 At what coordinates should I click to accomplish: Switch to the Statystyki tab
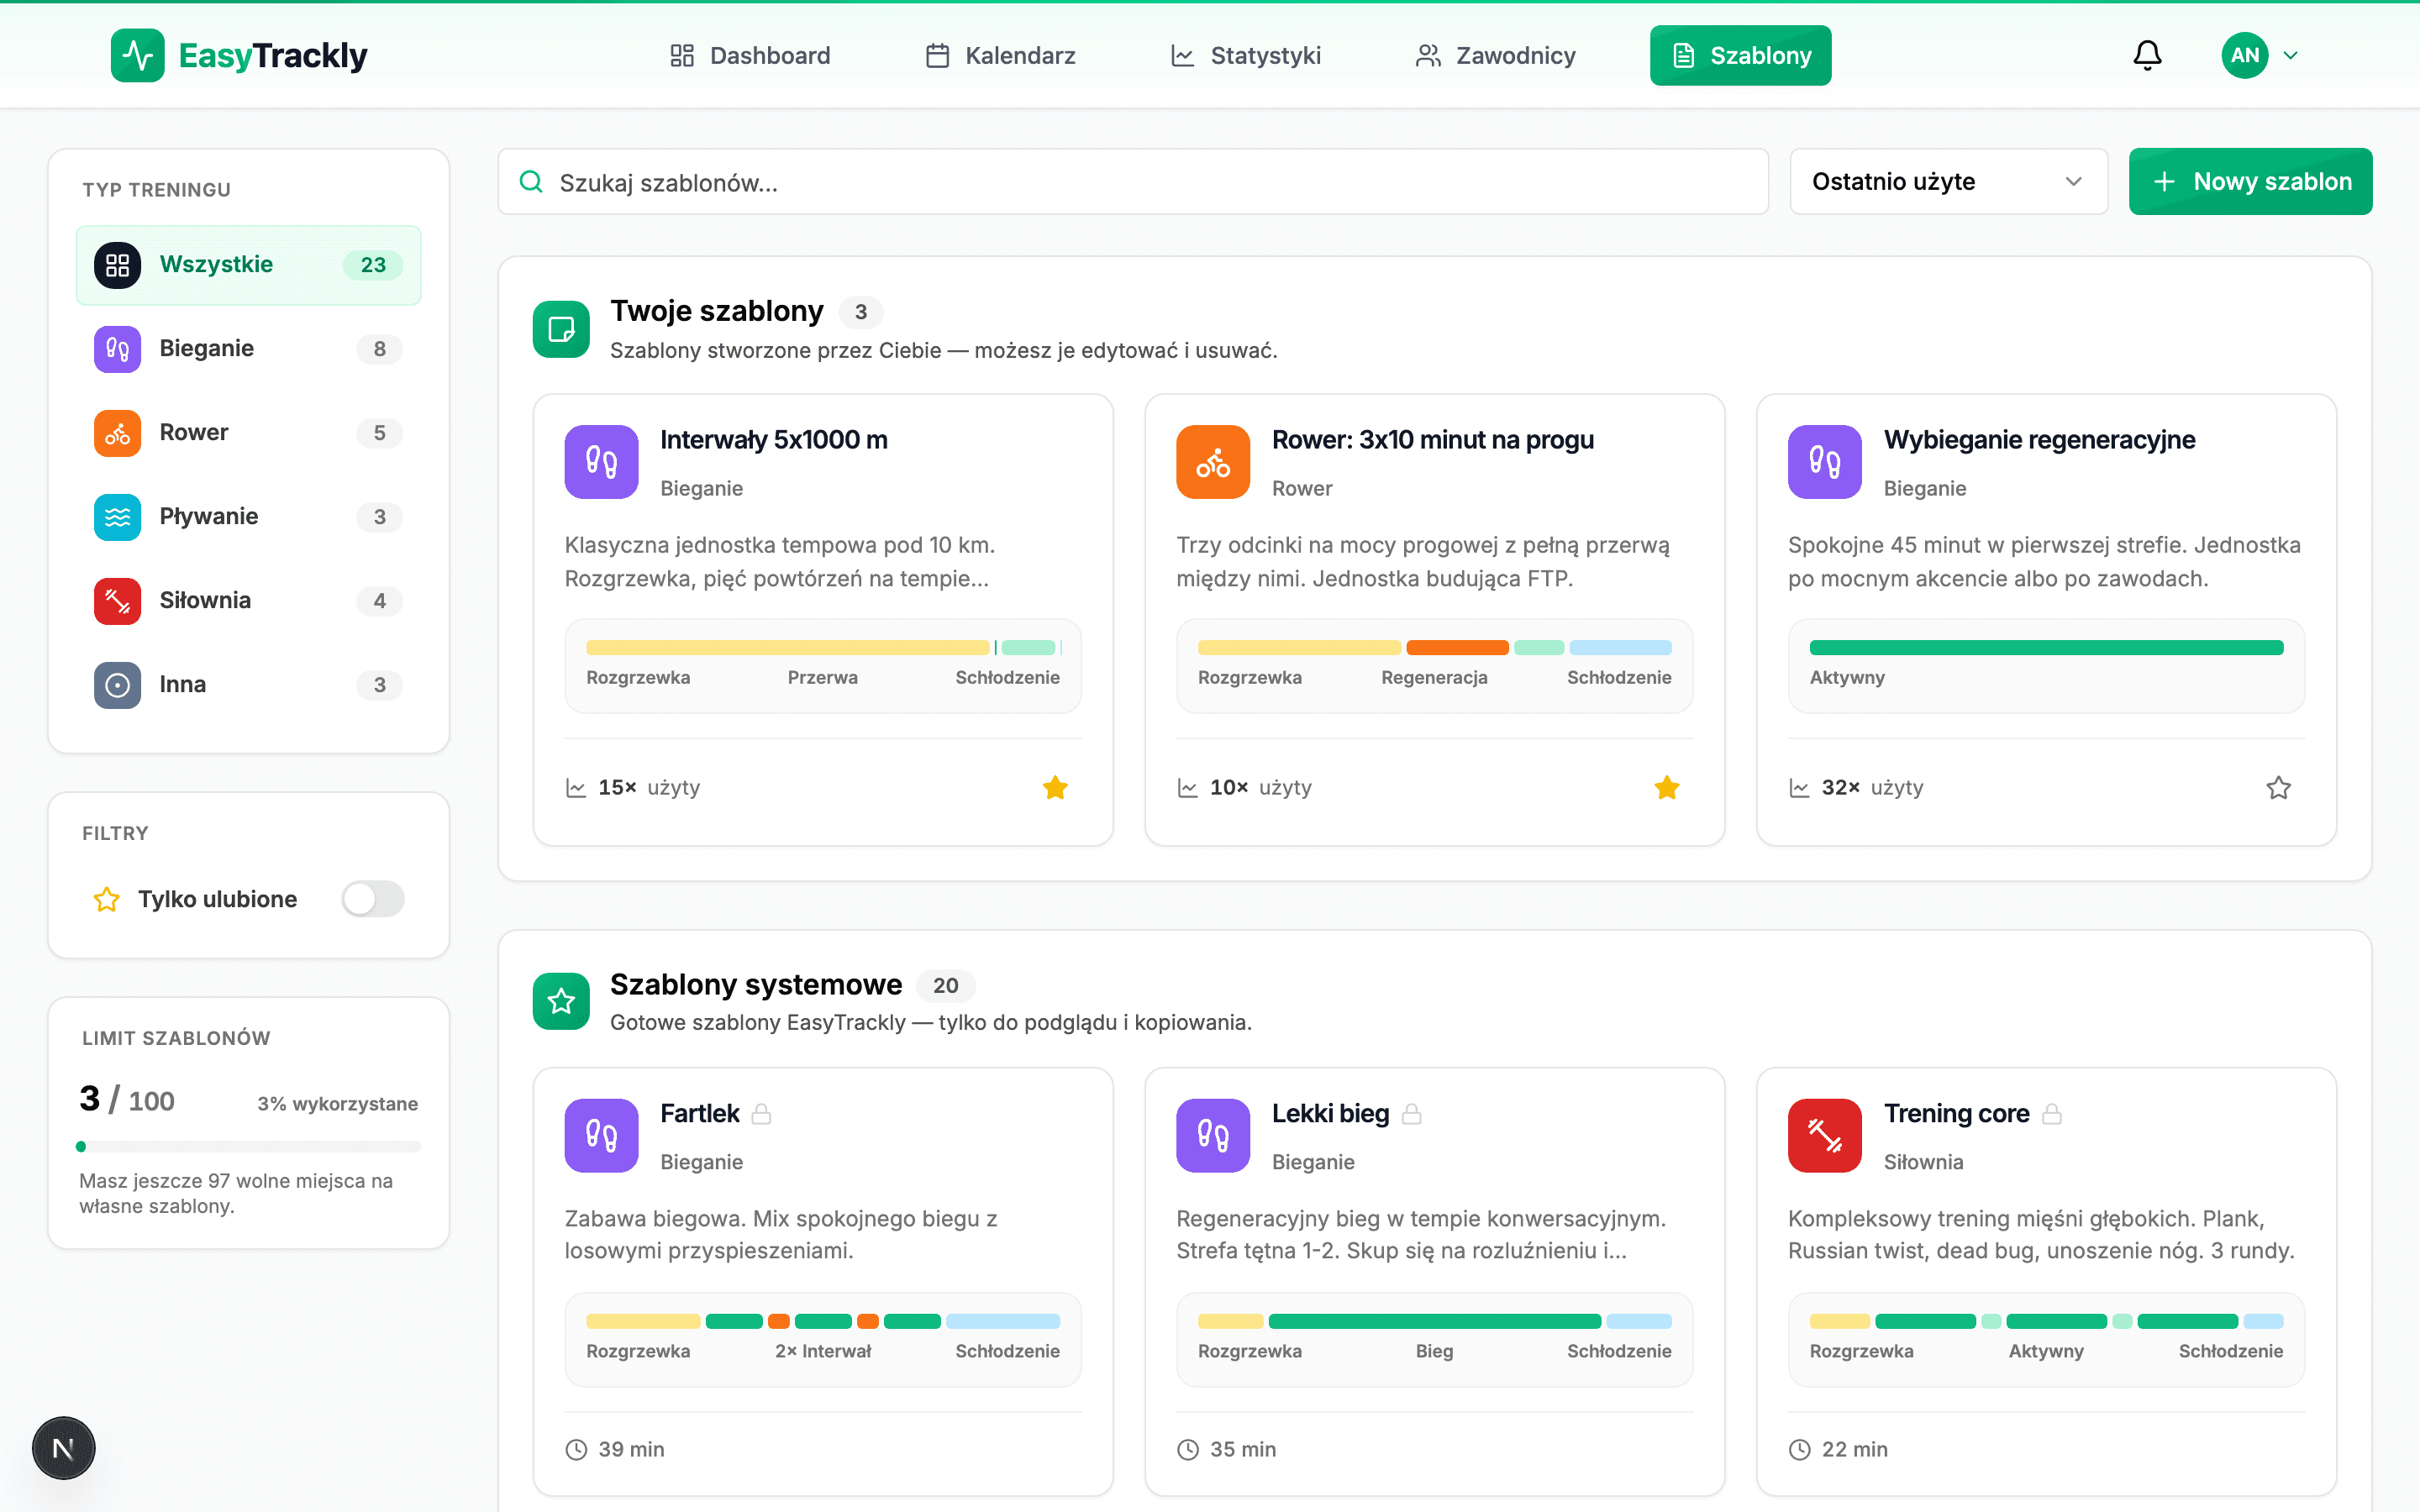coord(1245,55)
